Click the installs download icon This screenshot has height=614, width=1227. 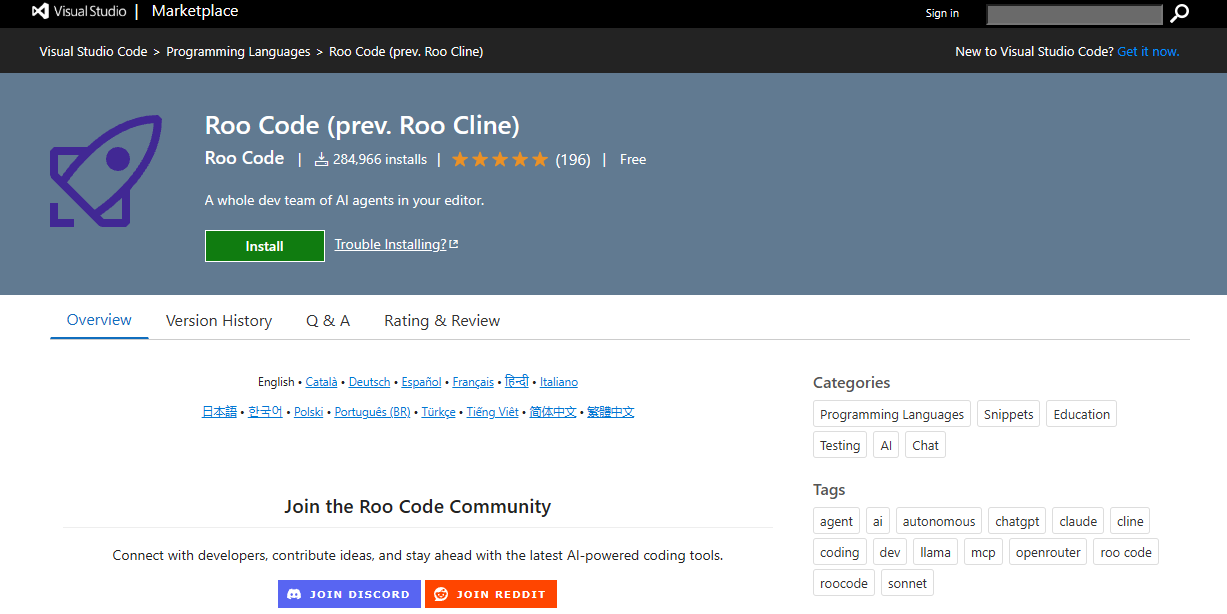pyautogui.click(x=321, y=160)
